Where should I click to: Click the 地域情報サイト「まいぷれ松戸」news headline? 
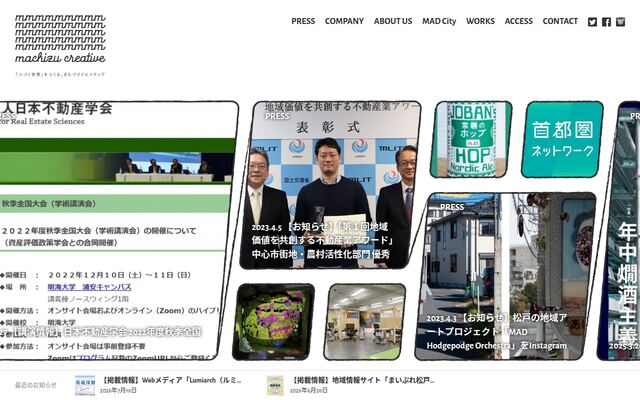click(362, 380)
